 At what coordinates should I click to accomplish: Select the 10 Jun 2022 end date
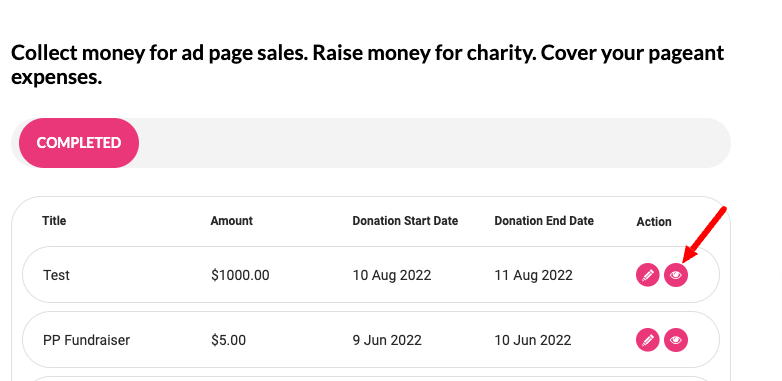coord(533,340)
